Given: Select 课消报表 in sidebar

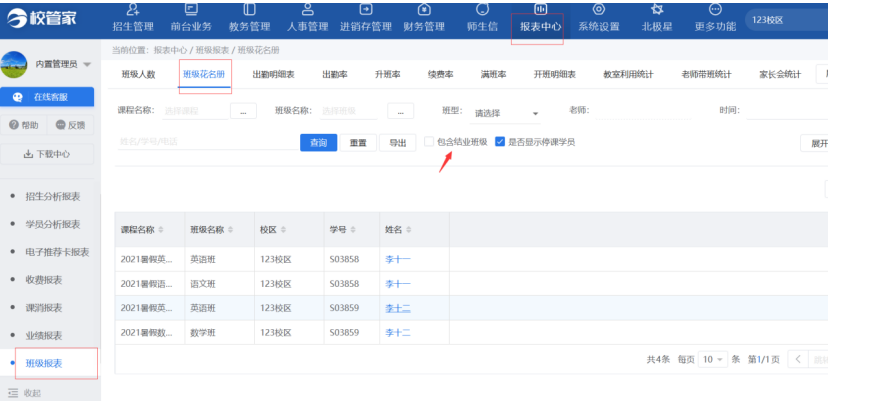Looking at the screenshot, I should pos(44,308).
